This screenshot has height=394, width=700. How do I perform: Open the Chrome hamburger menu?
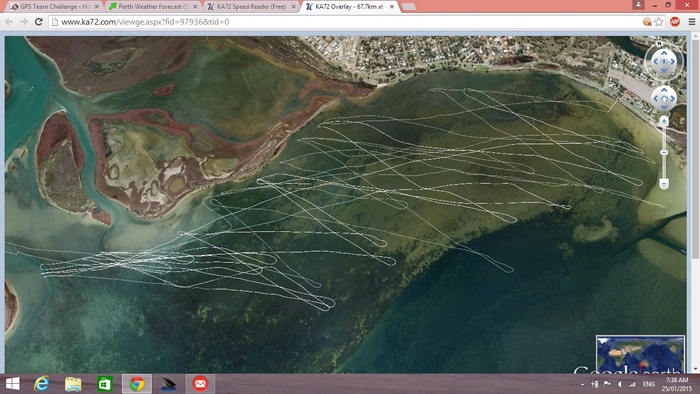pos(692,22)
